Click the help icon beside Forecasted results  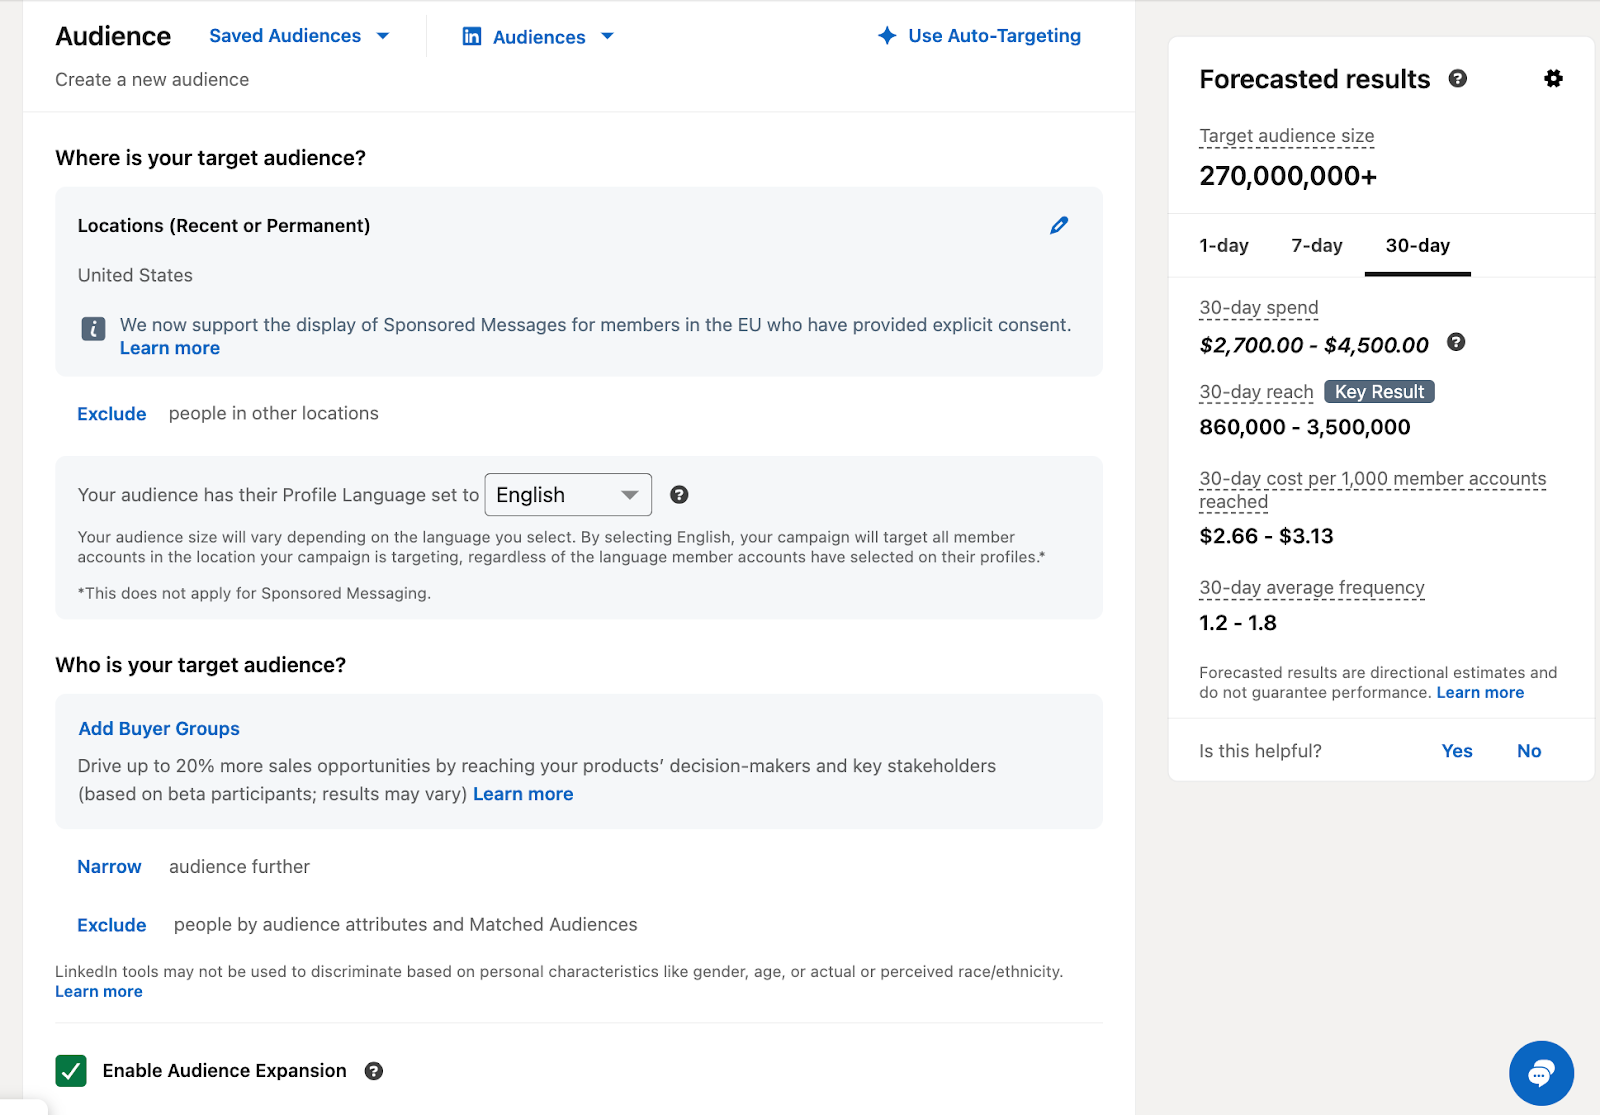(x=1458, y=79)
